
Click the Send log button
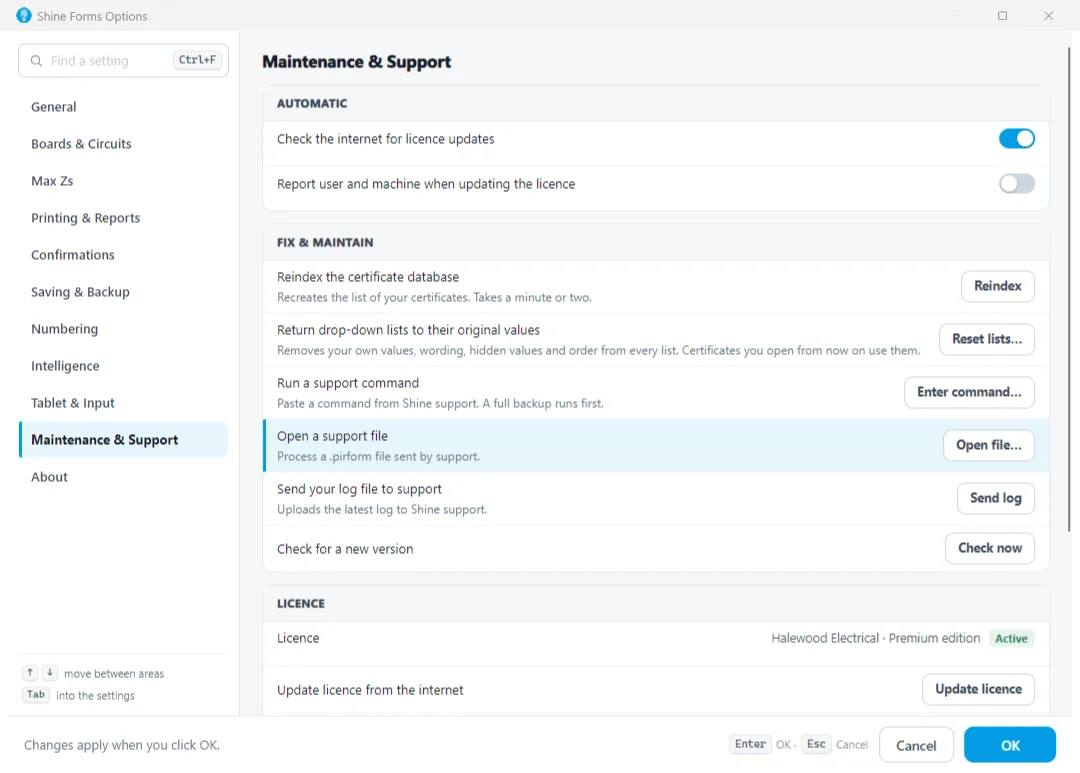[x=995, y=498]
